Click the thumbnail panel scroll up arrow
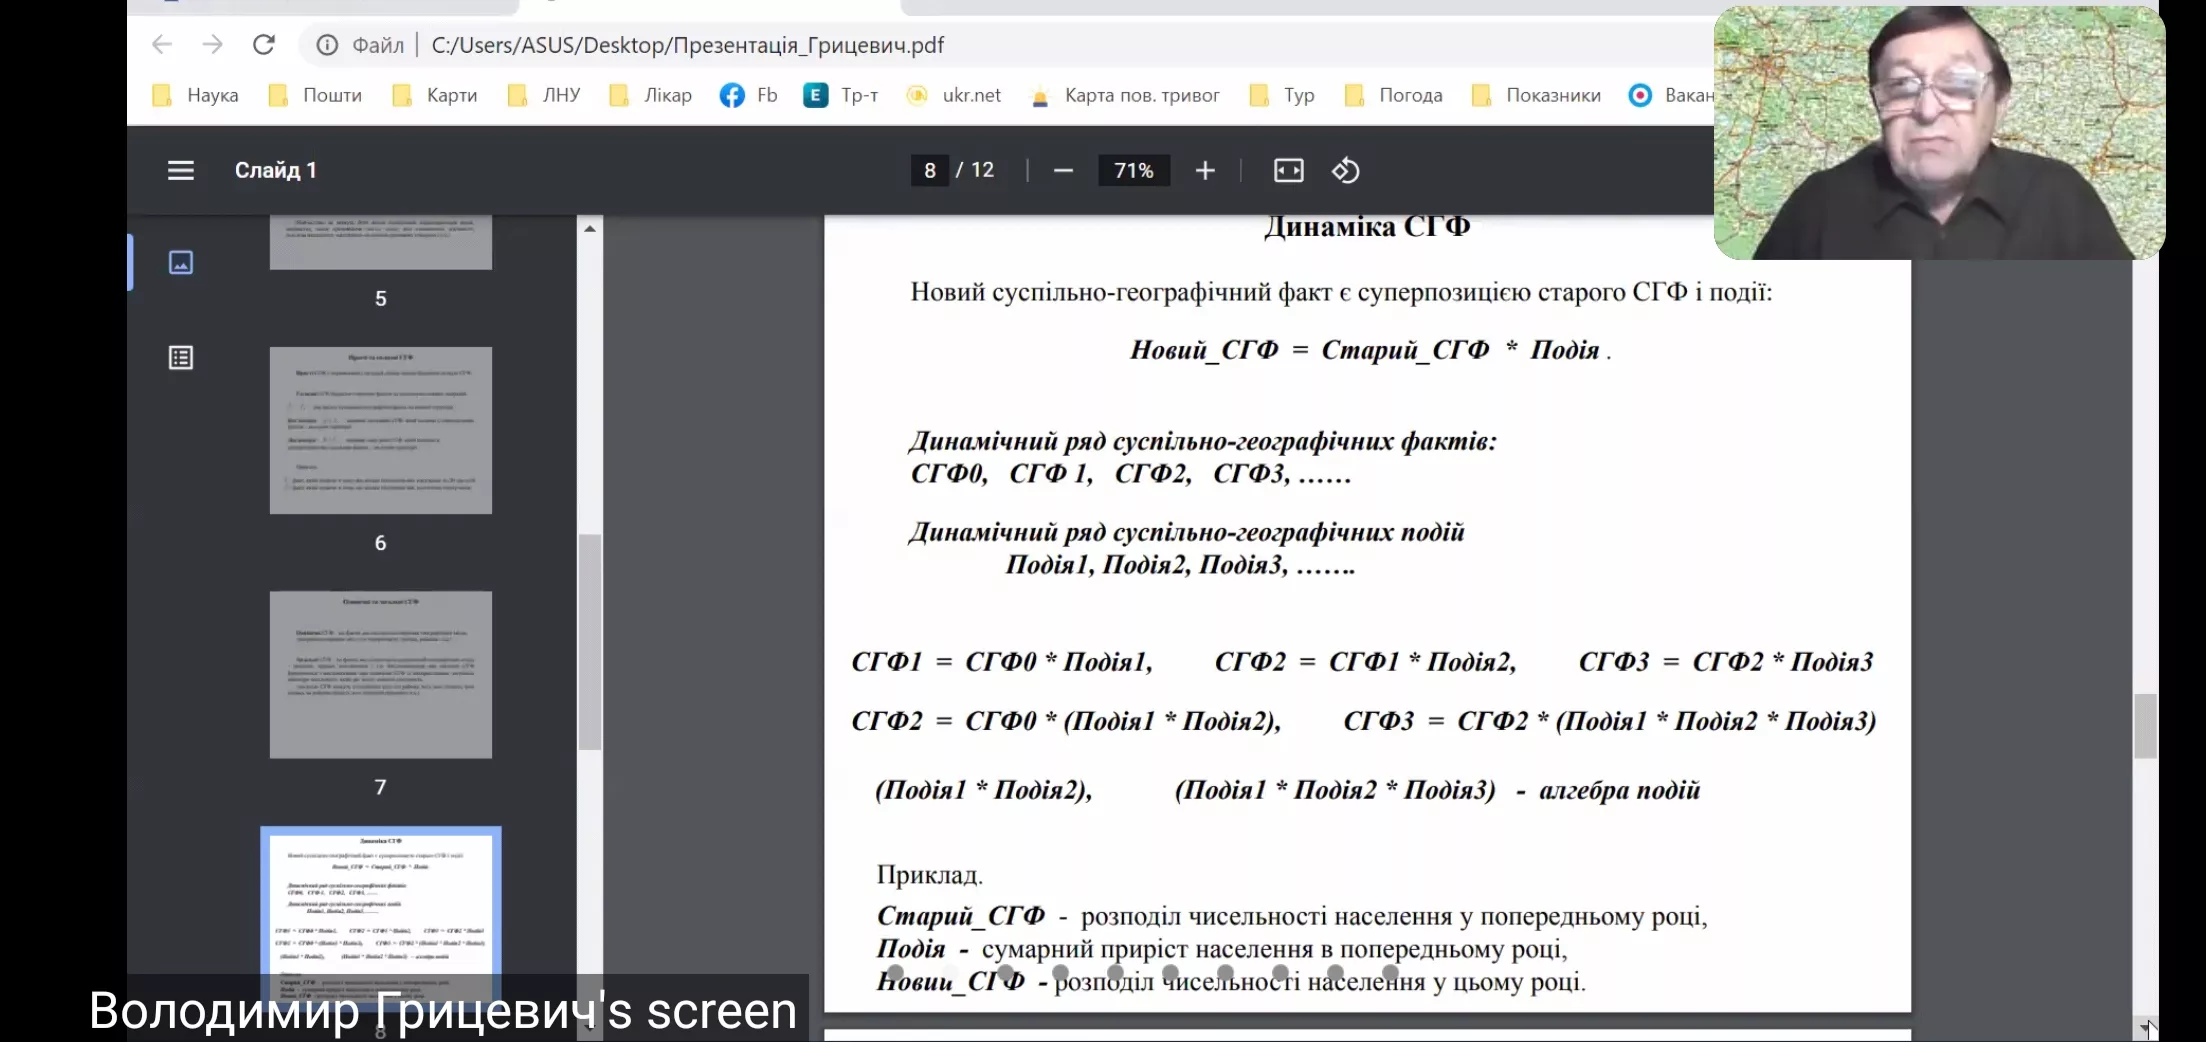2206x1042 pixels. tap(590, 229)
